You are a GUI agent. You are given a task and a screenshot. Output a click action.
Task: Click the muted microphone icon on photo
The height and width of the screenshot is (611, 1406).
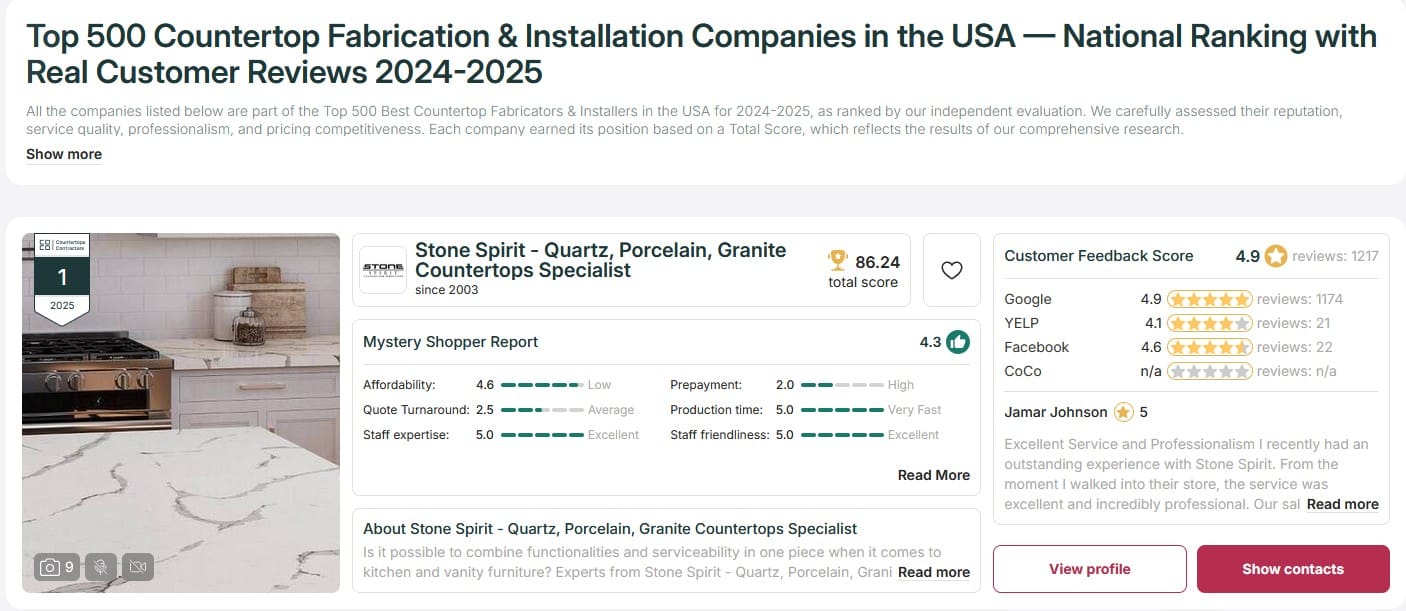click(x=100, y=567)
